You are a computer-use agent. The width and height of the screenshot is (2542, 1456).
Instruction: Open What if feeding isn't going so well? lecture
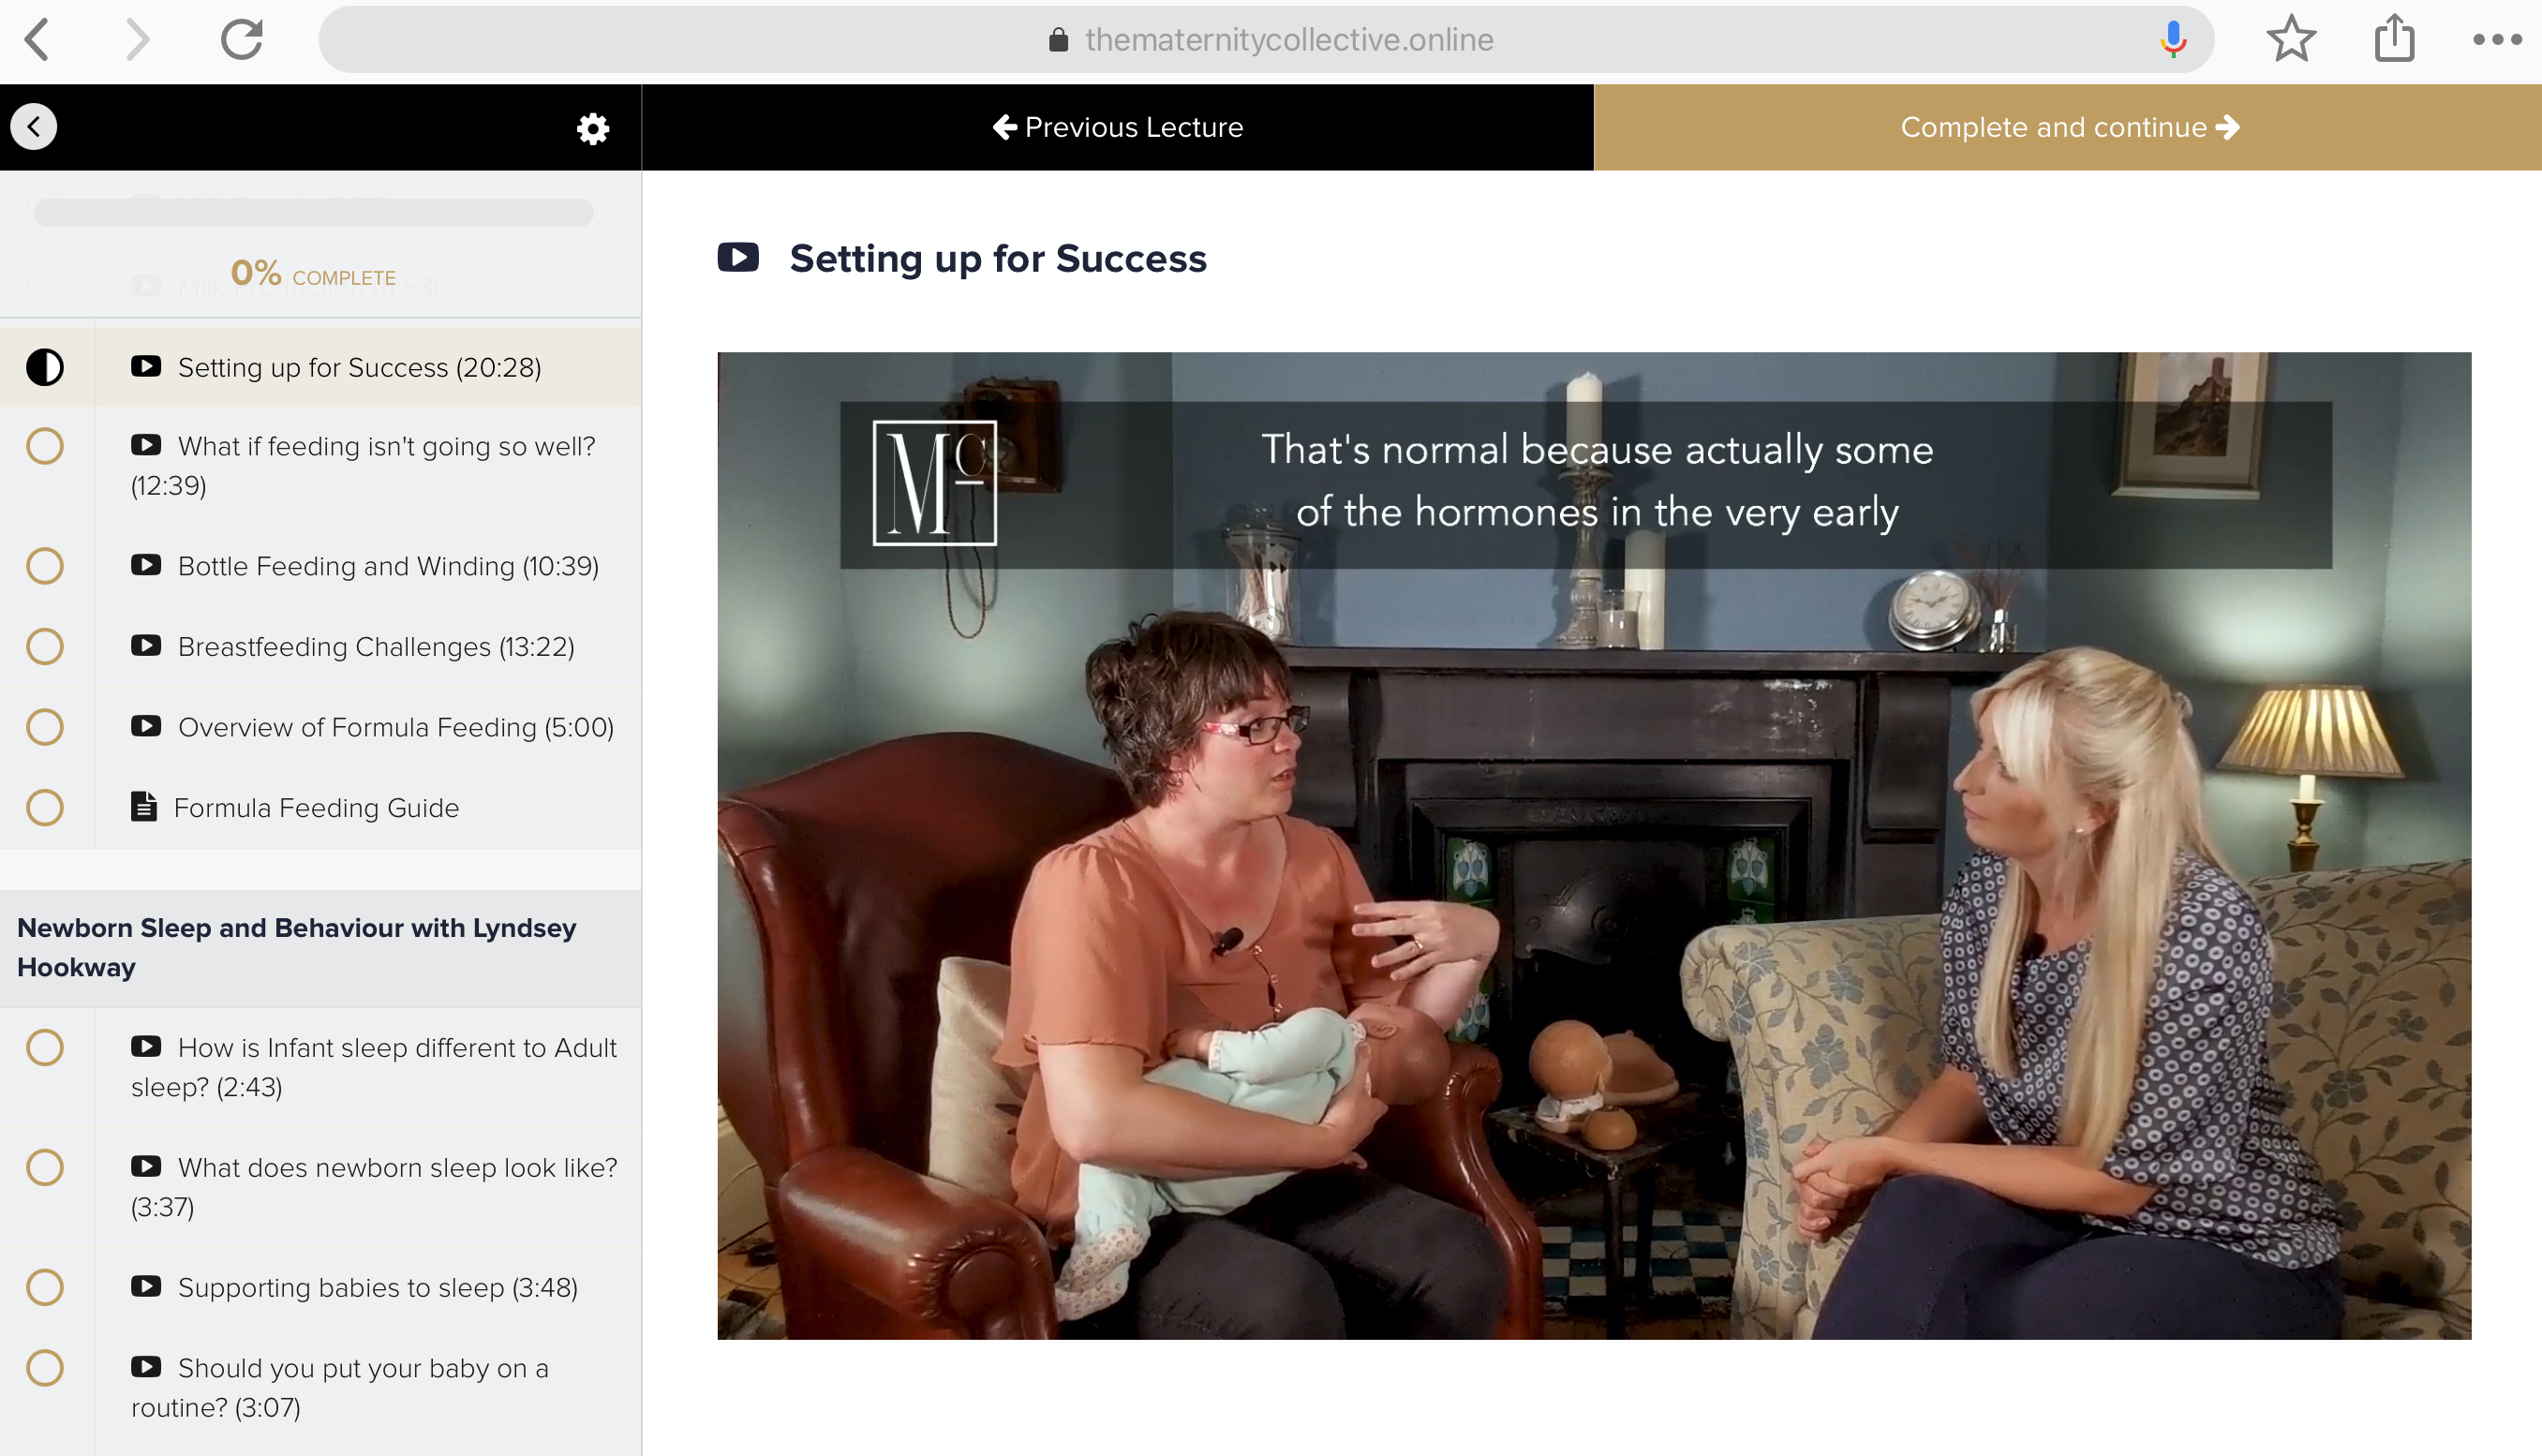[x=363, y=465]
